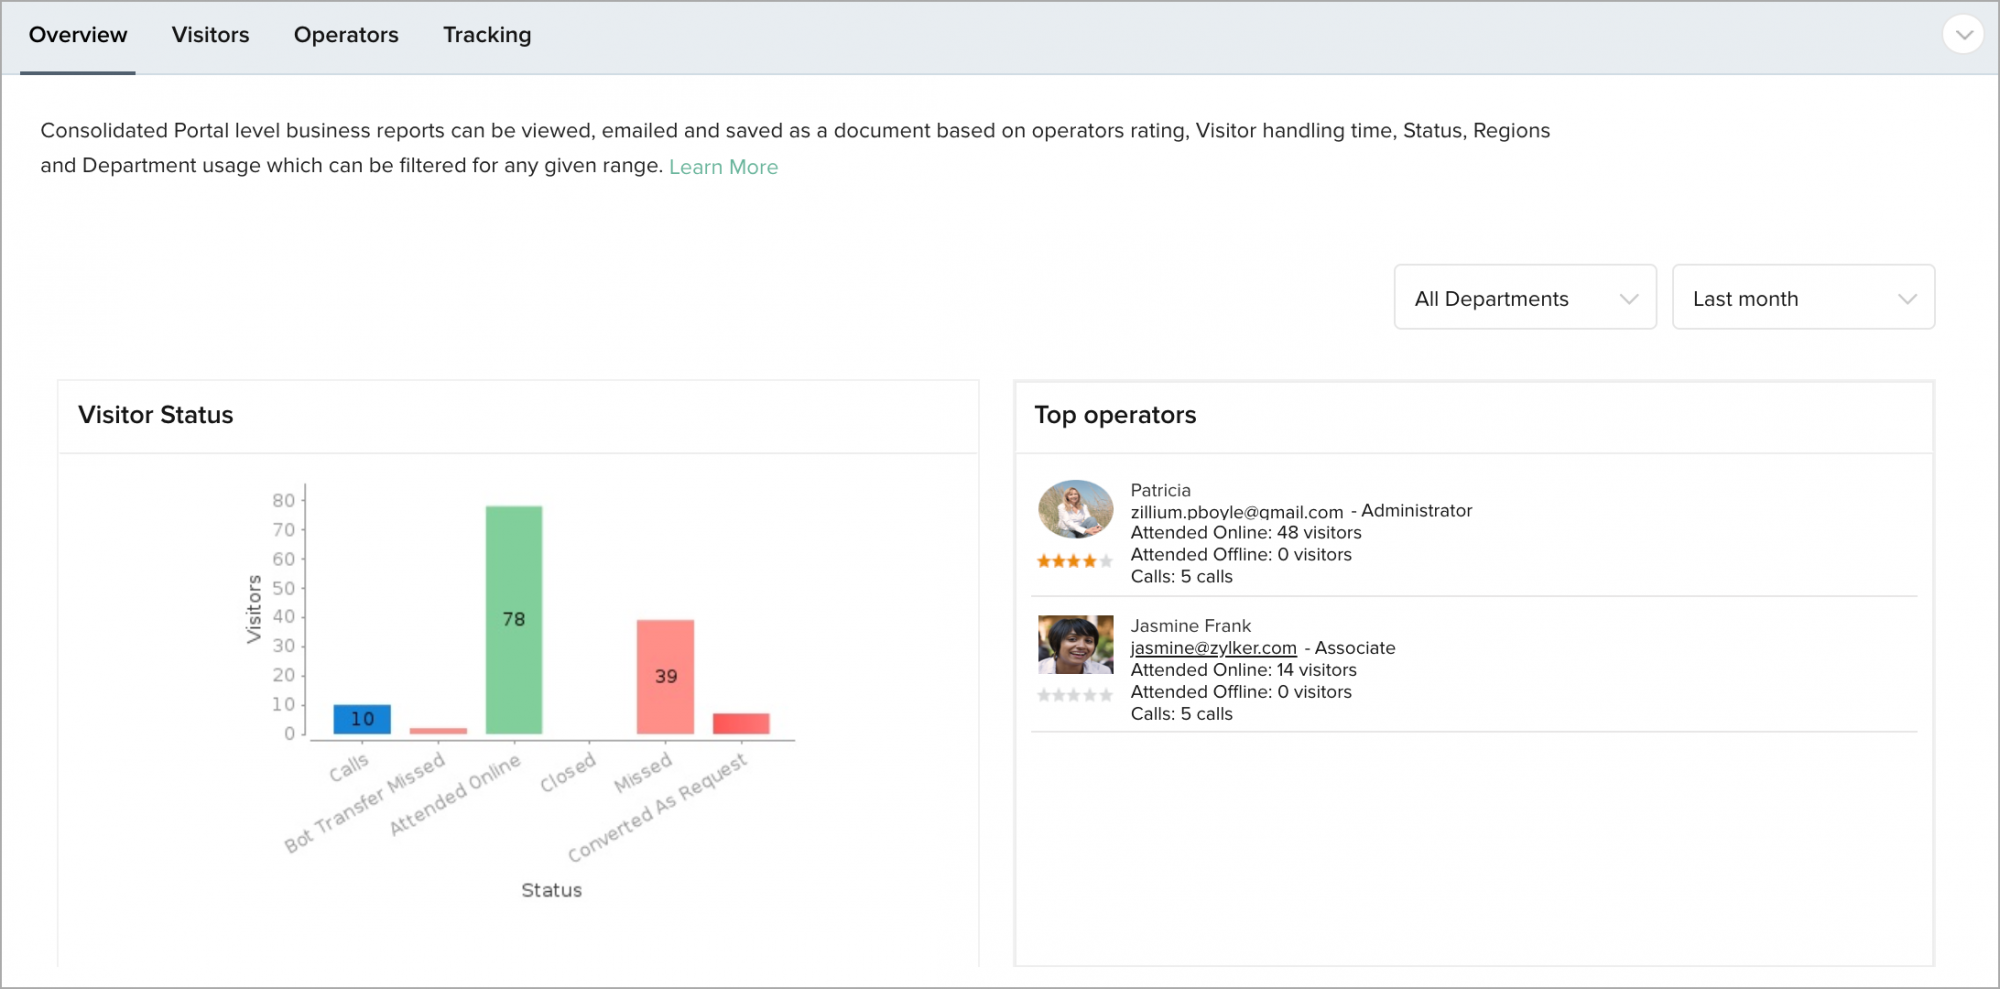
Task: Click Patricia's email address text
Action: pyautogui.click(x=1236, y=512)
